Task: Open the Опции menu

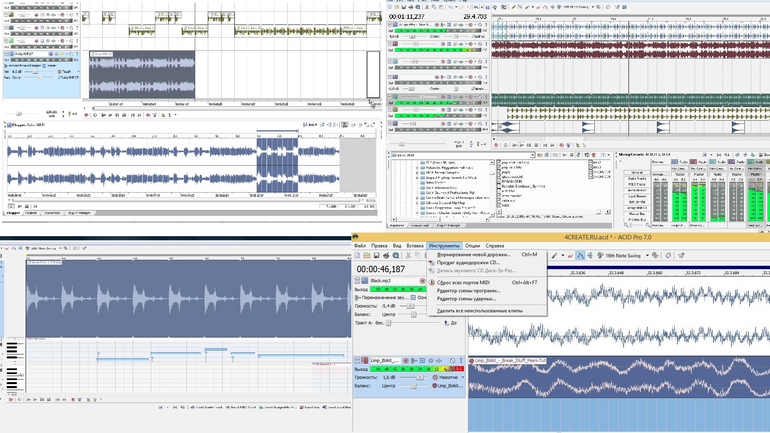Action: tap(472, 245)
